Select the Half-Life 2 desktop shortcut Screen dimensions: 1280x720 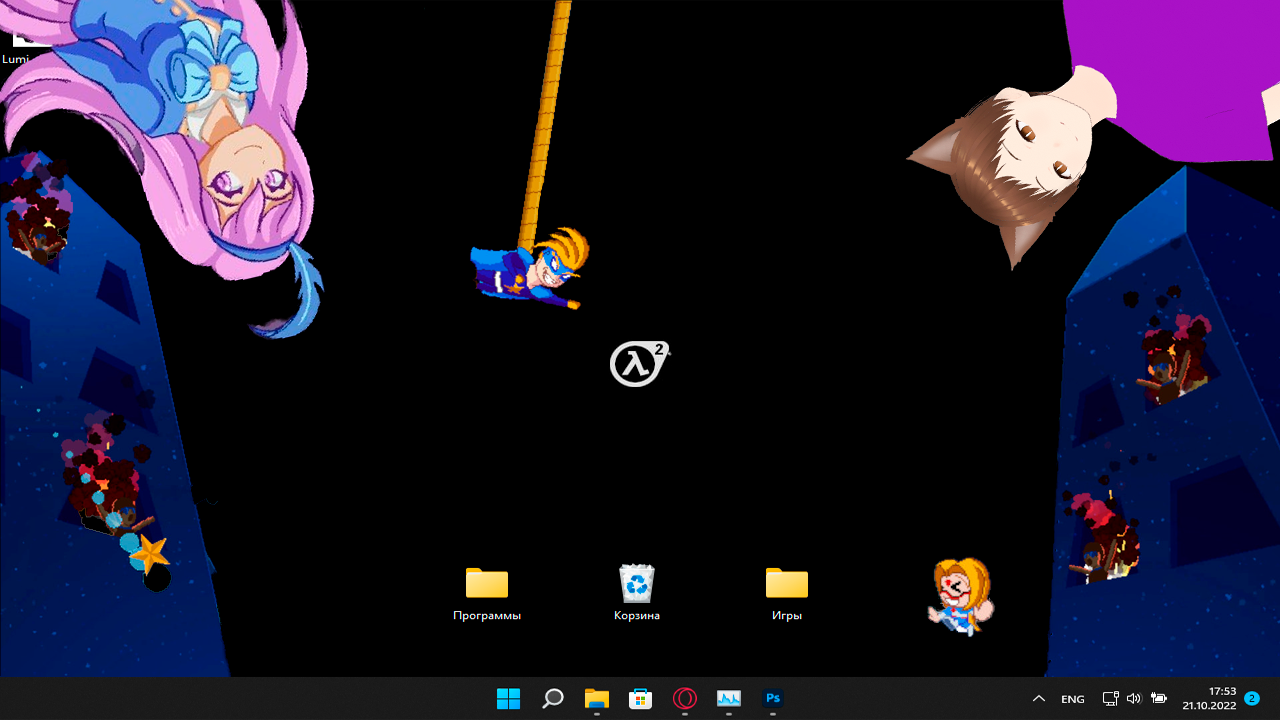[x=639, y=363]
